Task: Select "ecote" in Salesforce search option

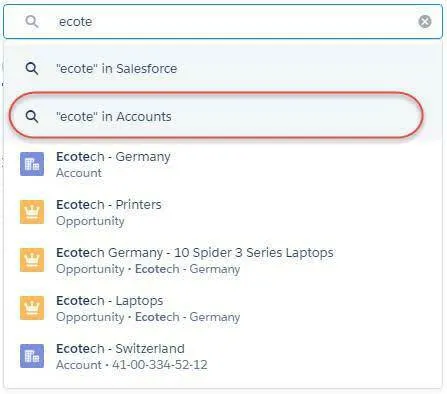Action: (223, 69)
